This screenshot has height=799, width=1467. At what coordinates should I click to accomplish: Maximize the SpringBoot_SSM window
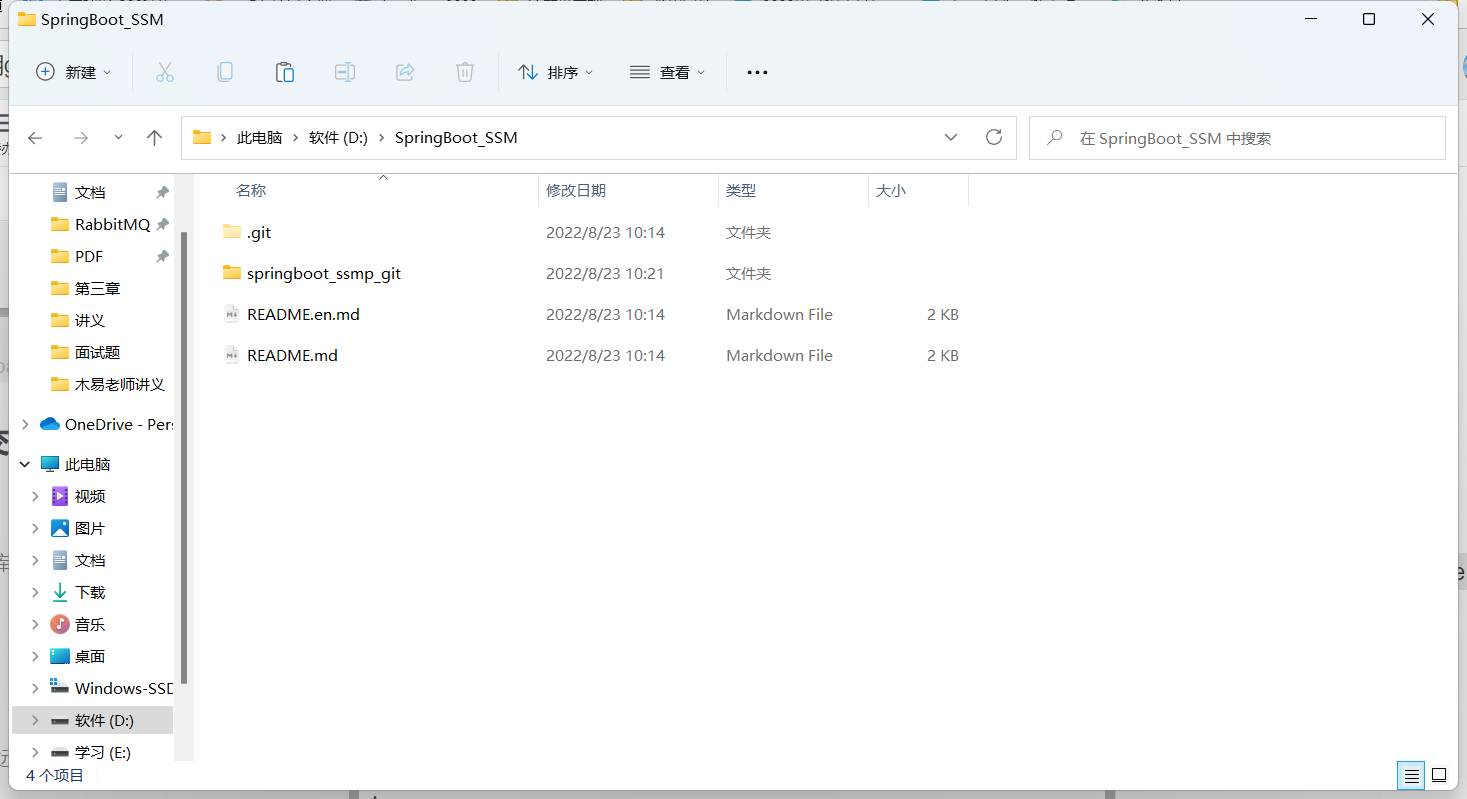click(1369, 20)
